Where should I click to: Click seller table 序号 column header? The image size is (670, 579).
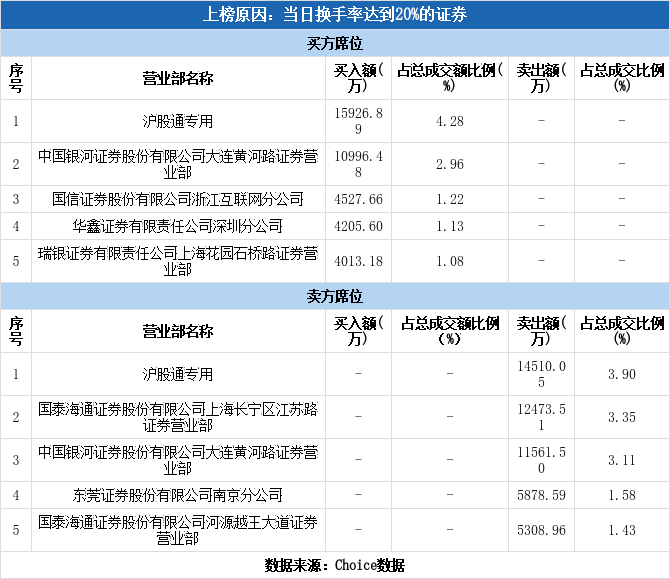[x=16, y=331]
